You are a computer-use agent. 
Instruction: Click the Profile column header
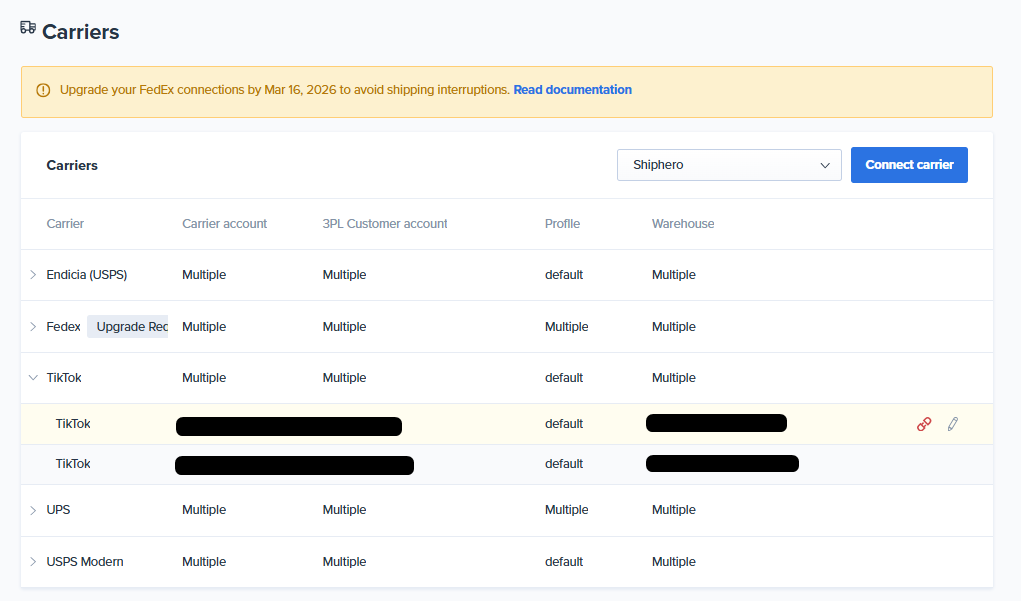pos(562,224)
